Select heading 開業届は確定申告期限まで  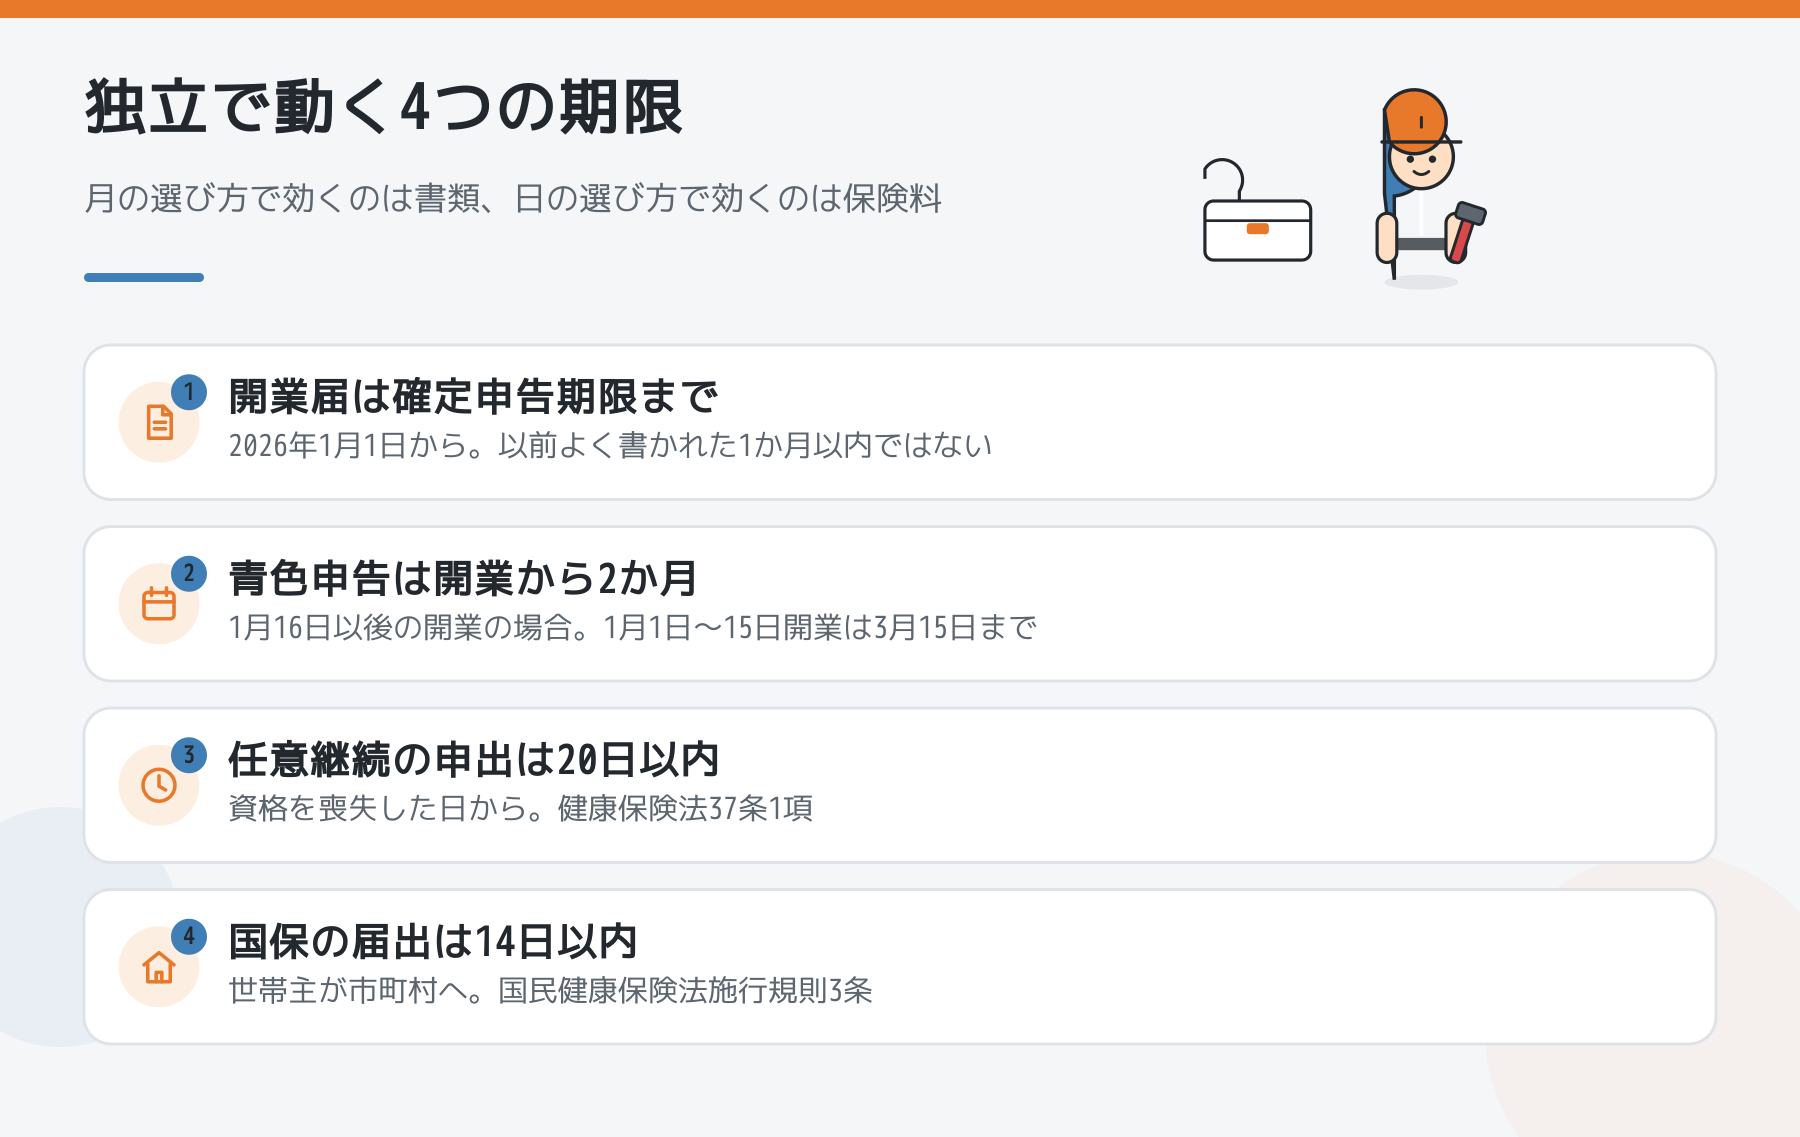tap(473, 397)
